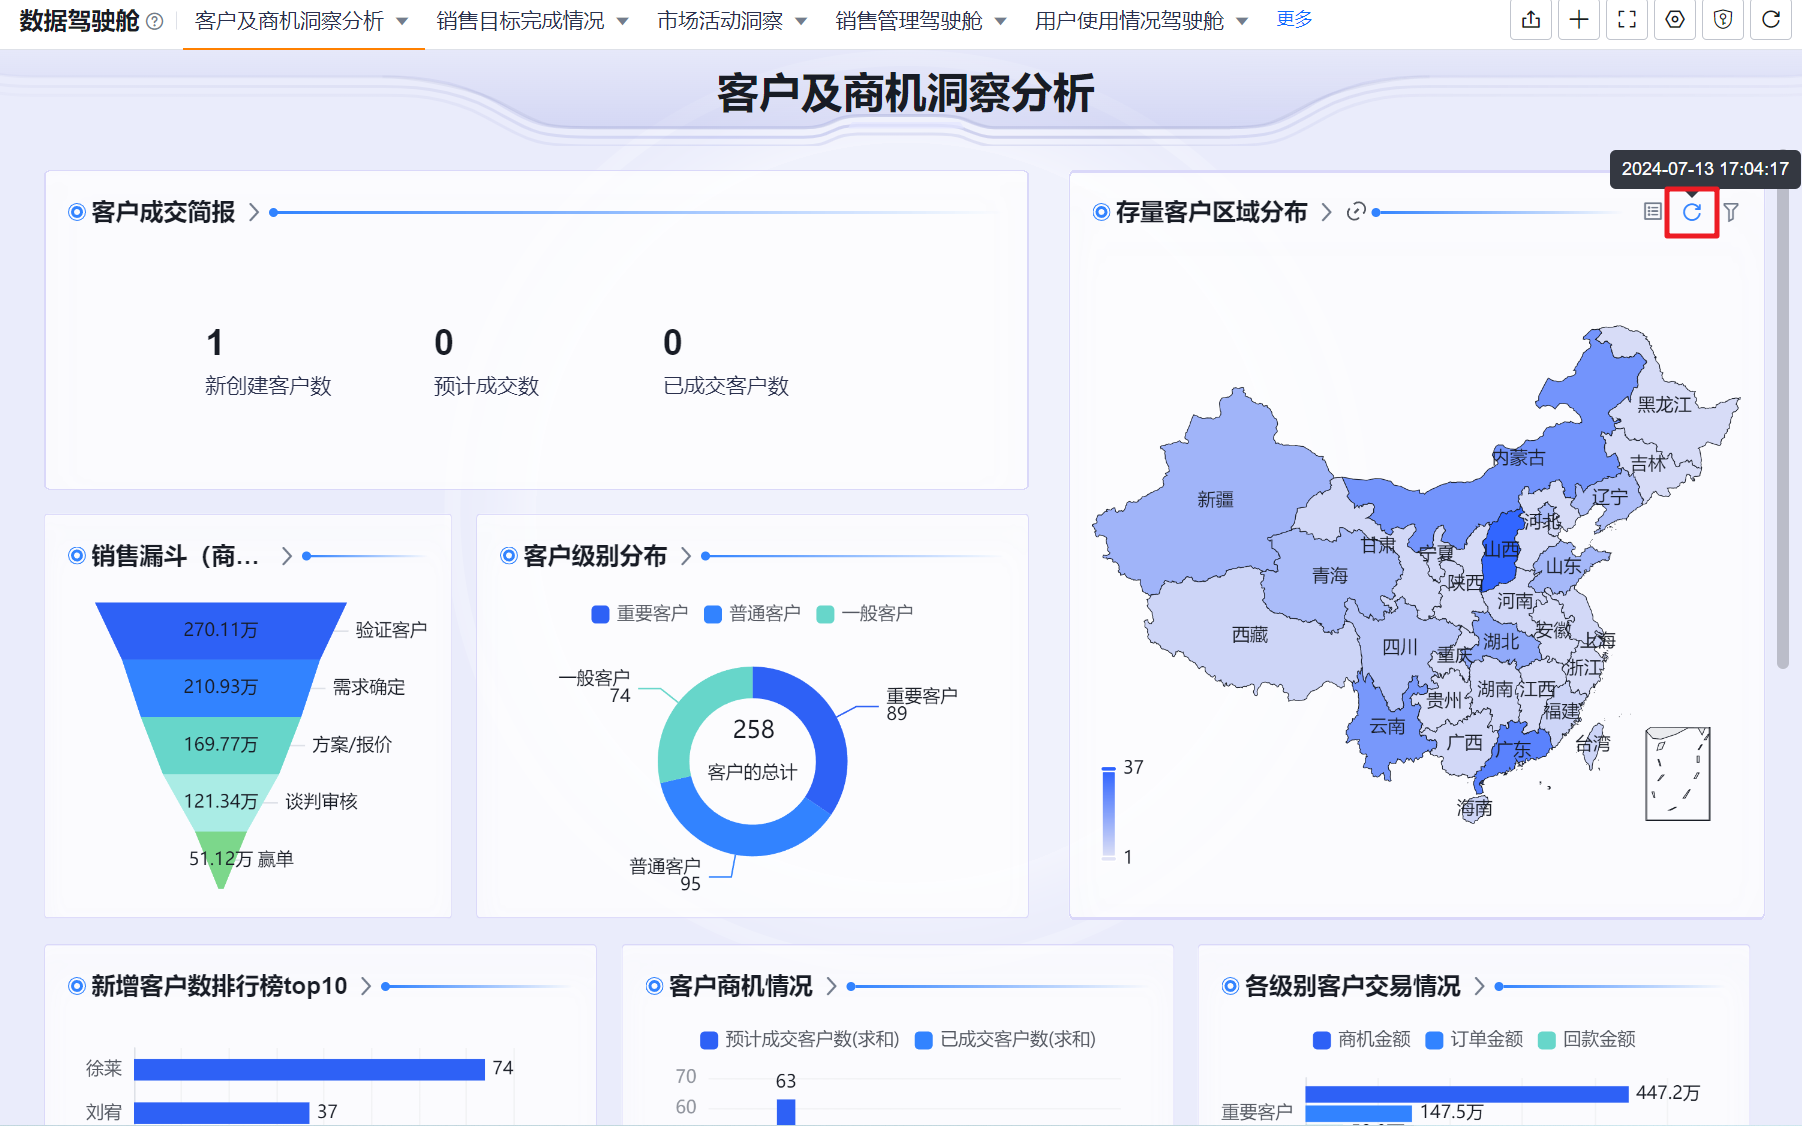The height and width of the screenshot is (1126, 1802).
Task: Click the South China Sea inset map thumbnail
Action: point(1678,774)
